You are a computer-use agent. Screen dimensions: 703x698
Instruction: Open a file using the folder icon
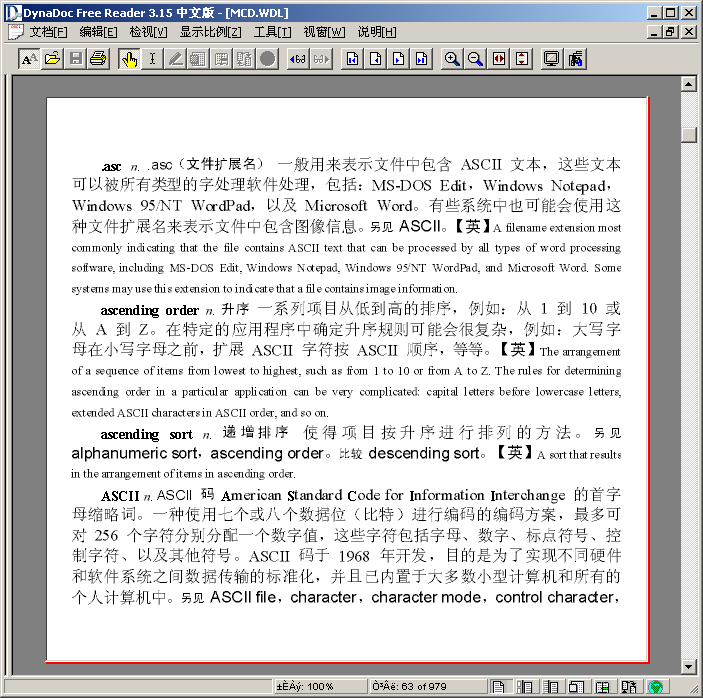click(52, 59)
